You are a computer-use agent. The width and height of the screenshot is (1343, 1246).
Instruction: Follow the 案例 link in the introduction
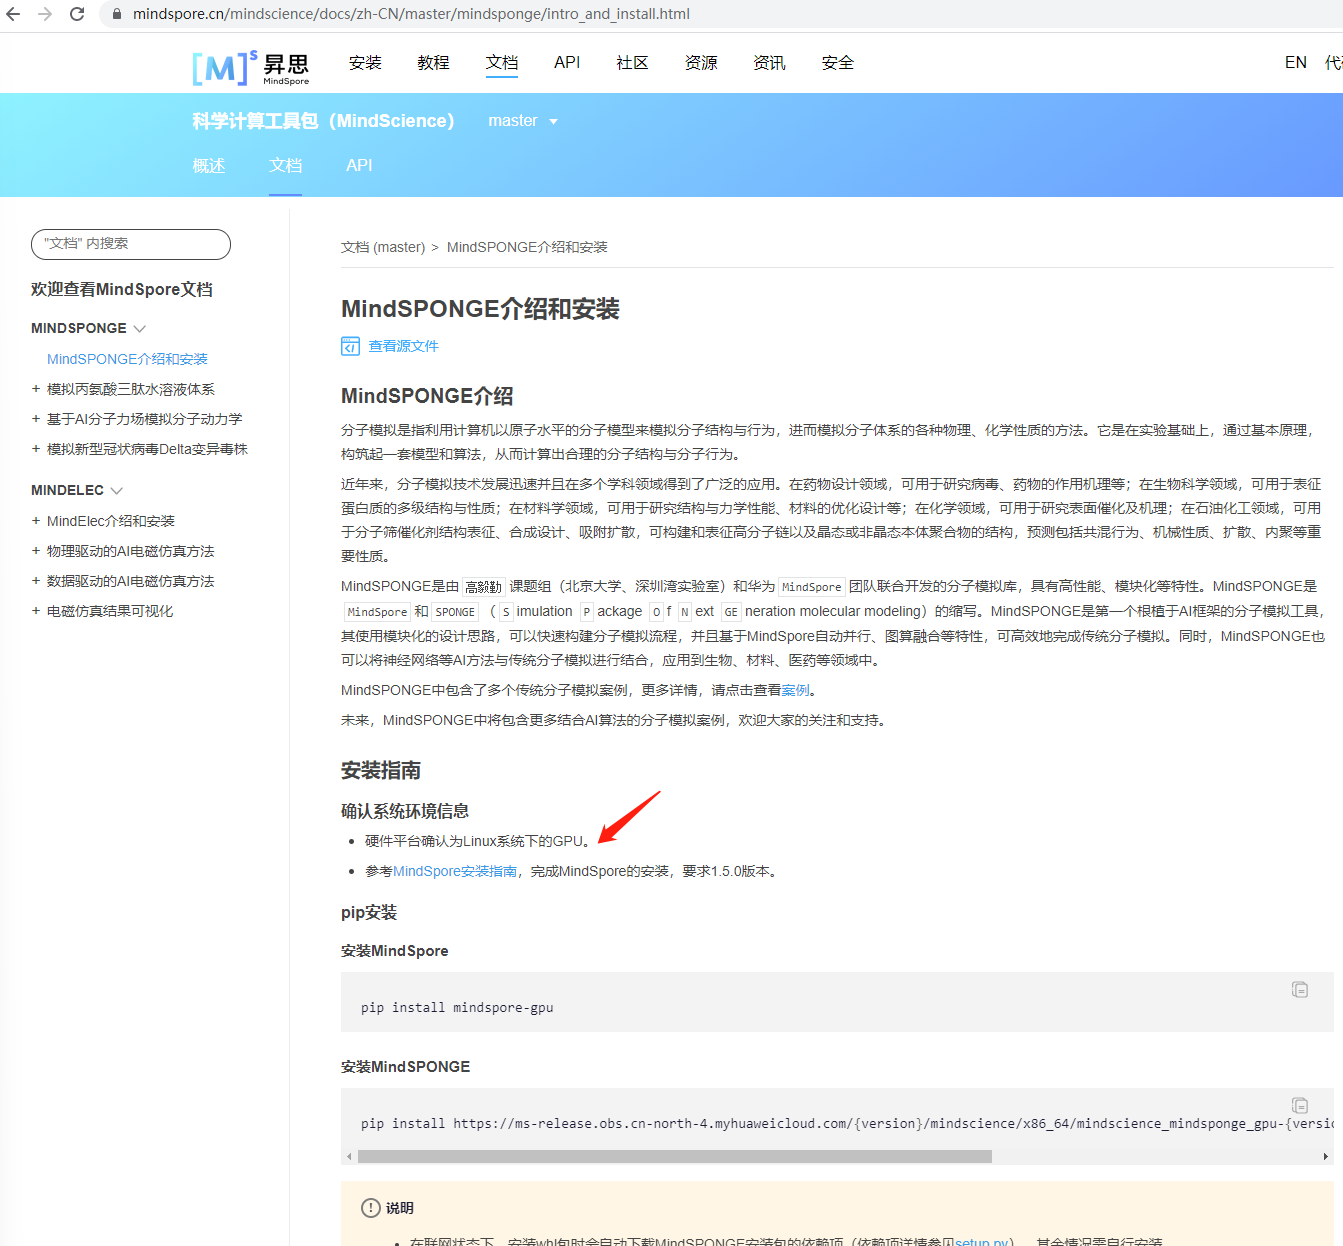pyautogui.click(x=796, y=690)
